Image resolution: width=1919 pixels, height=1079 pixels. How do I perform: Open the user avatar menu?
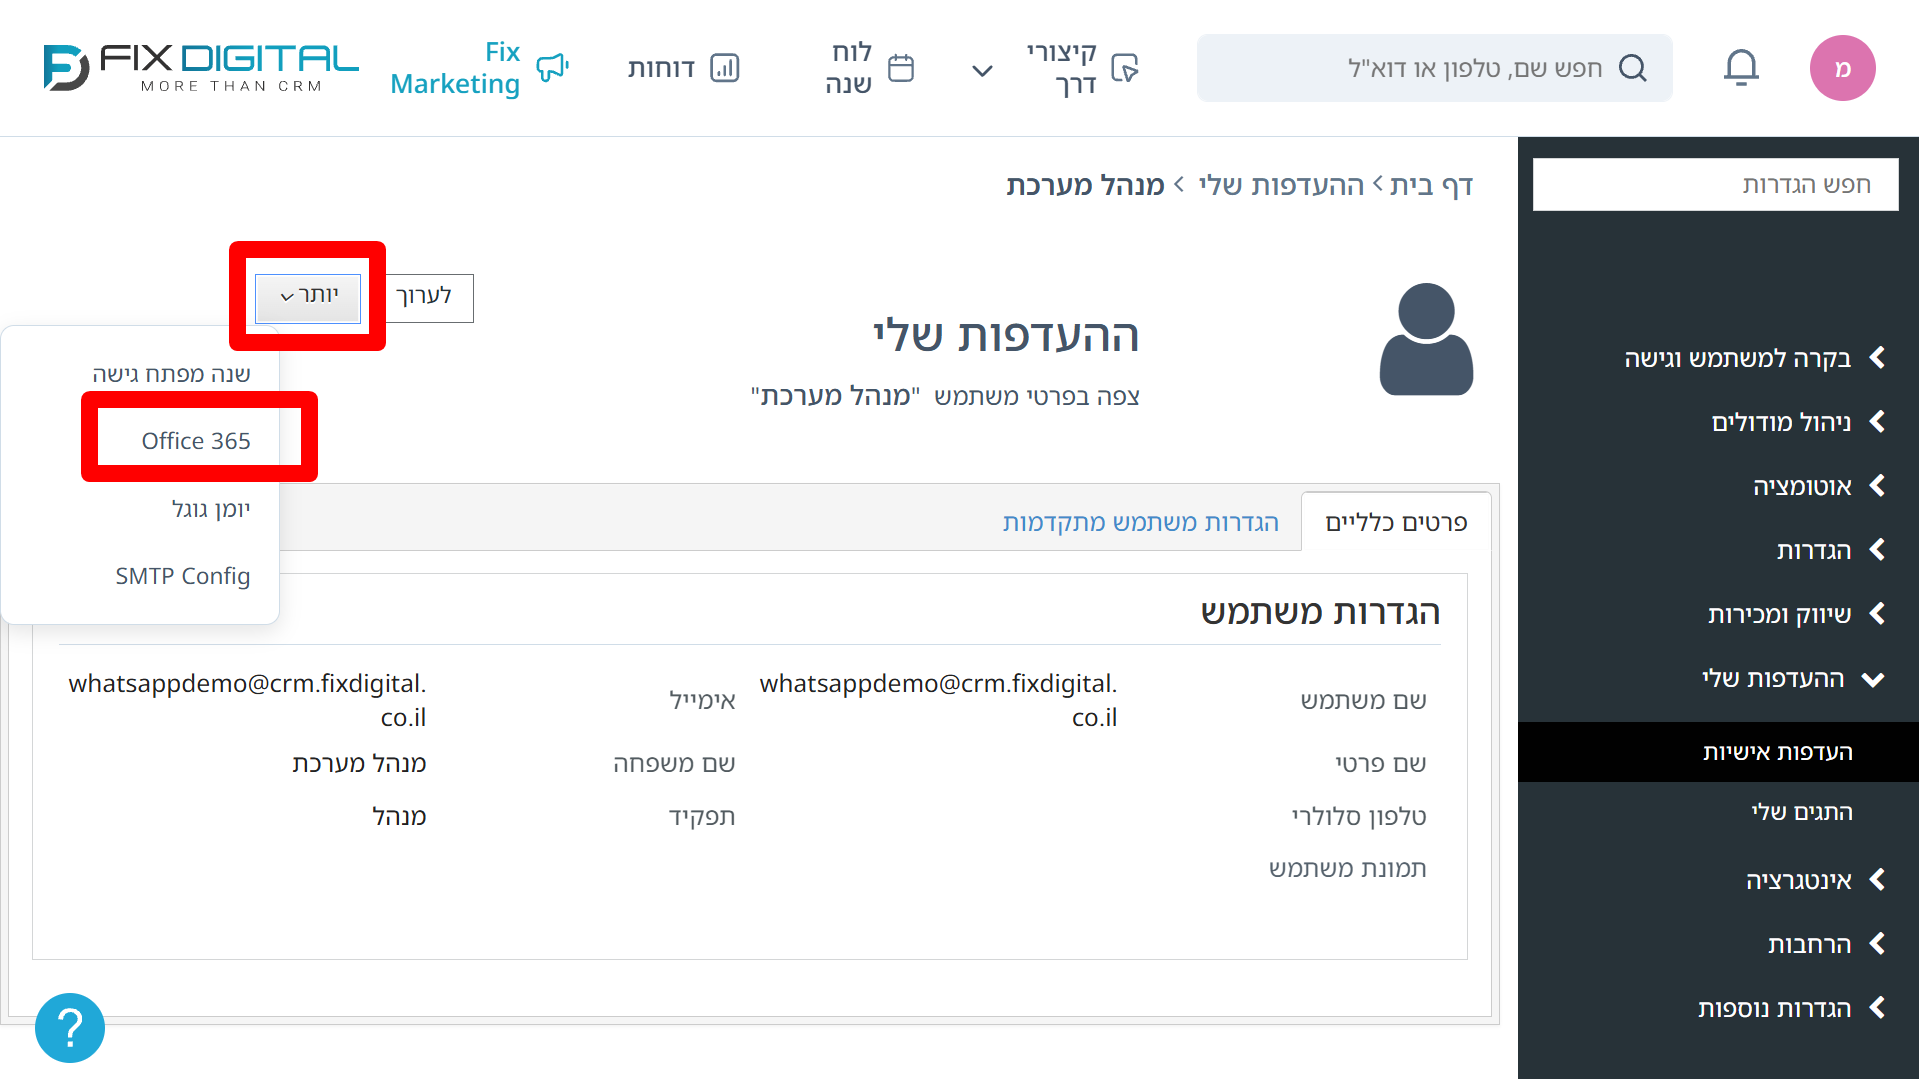coord(1842,68)
